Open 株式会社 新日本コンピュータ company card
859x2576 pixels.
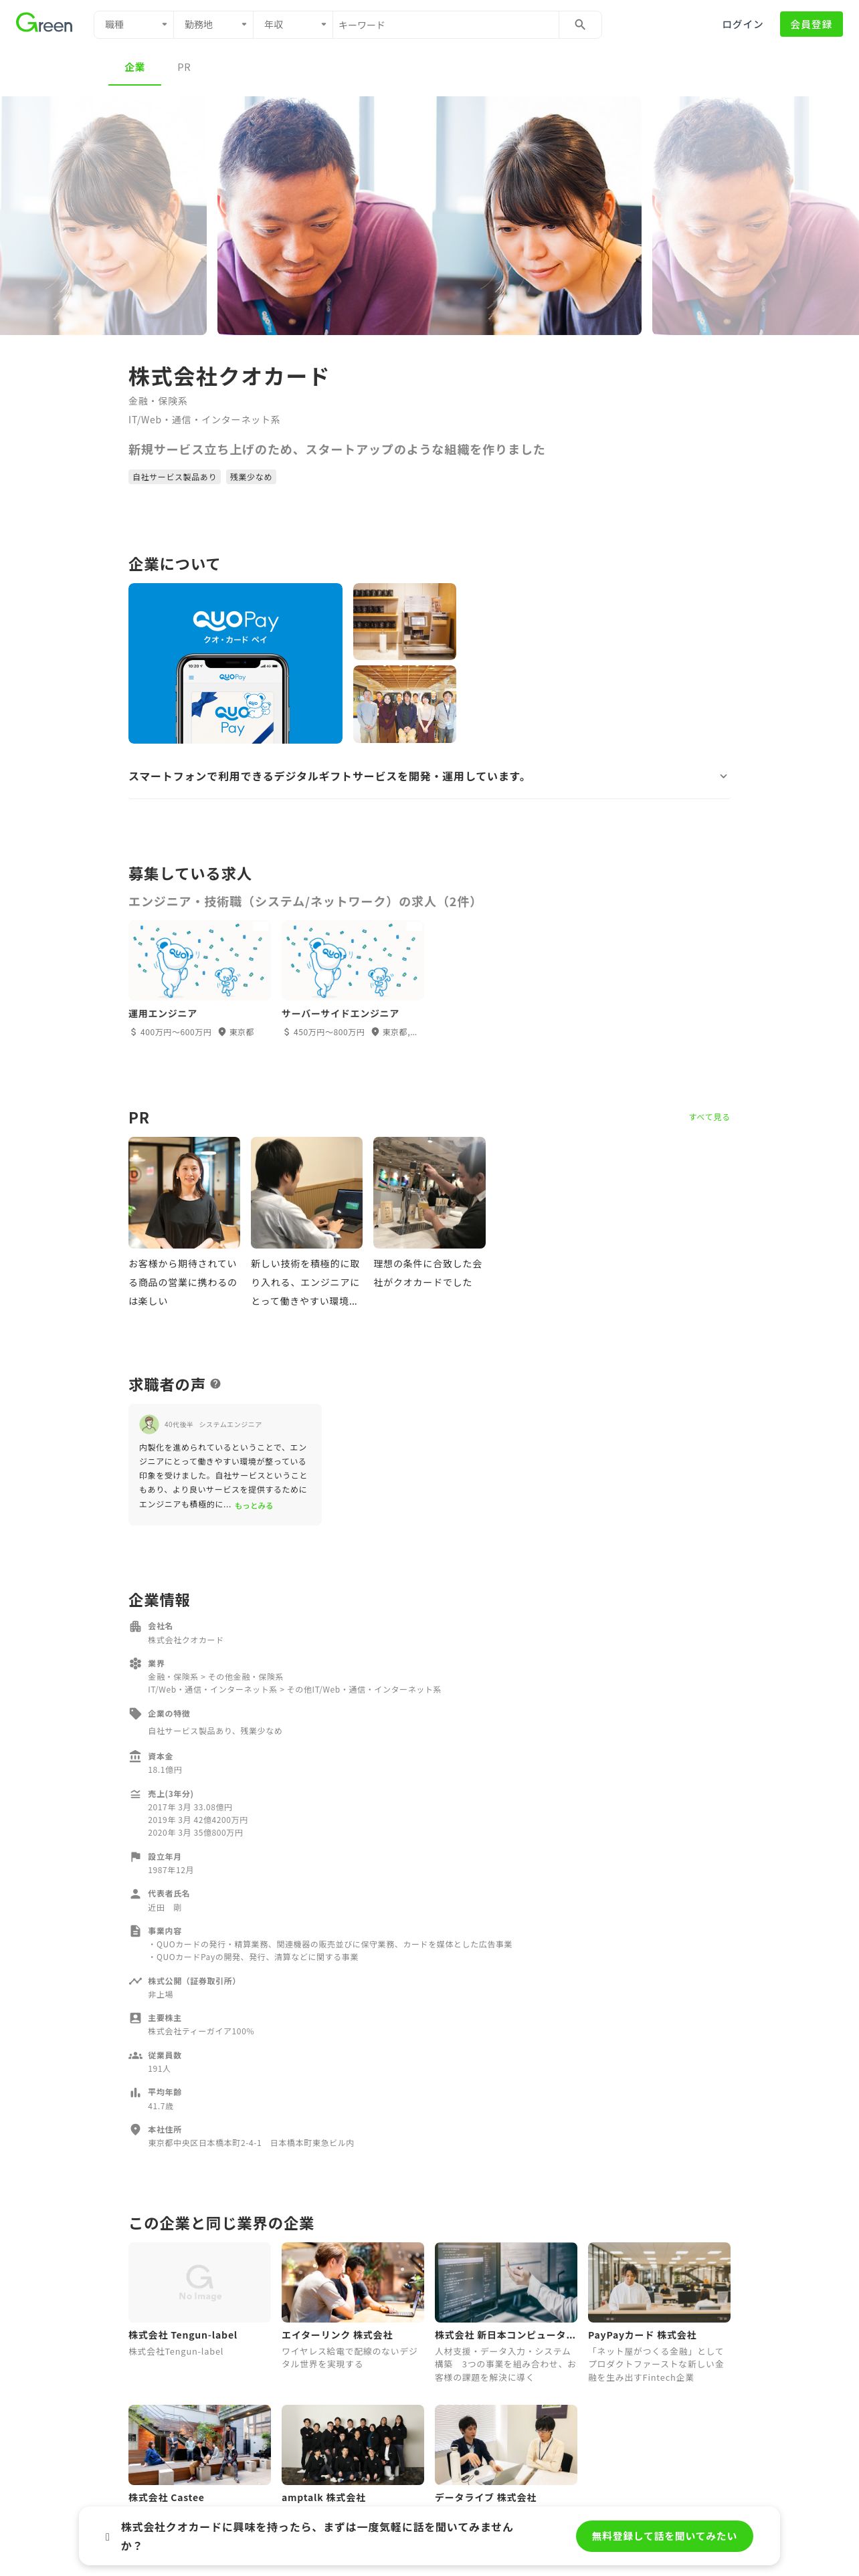506,2312
